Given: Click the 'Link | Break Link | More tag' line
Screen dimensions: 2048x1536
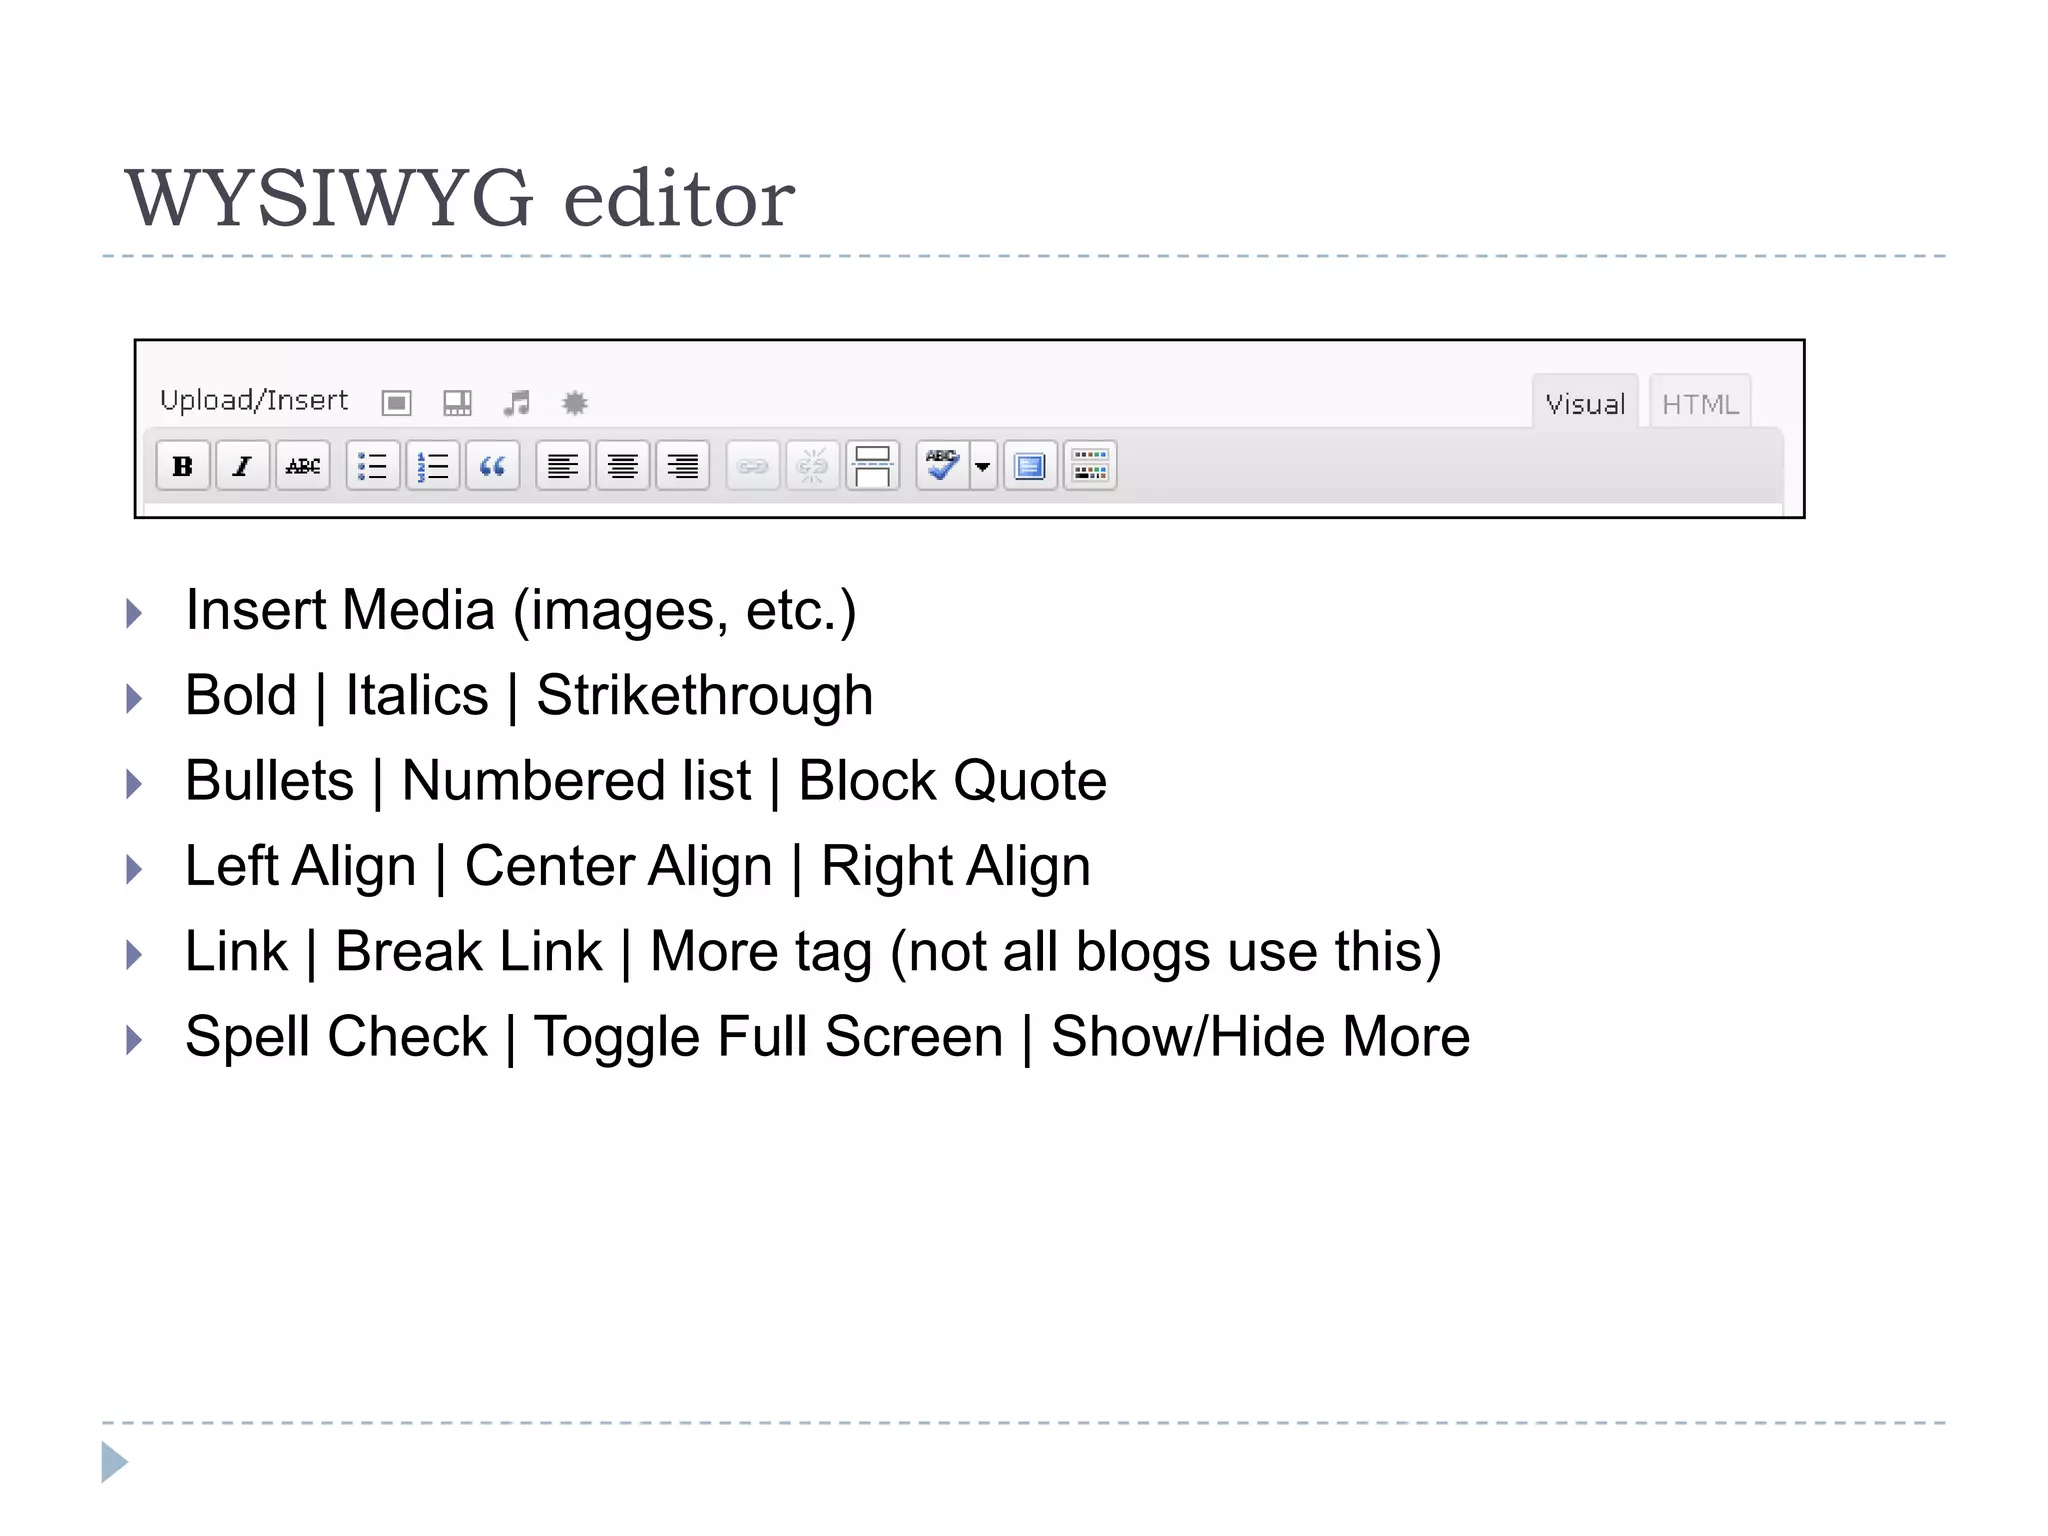Looking at the screenshot, I should (814, 952).
